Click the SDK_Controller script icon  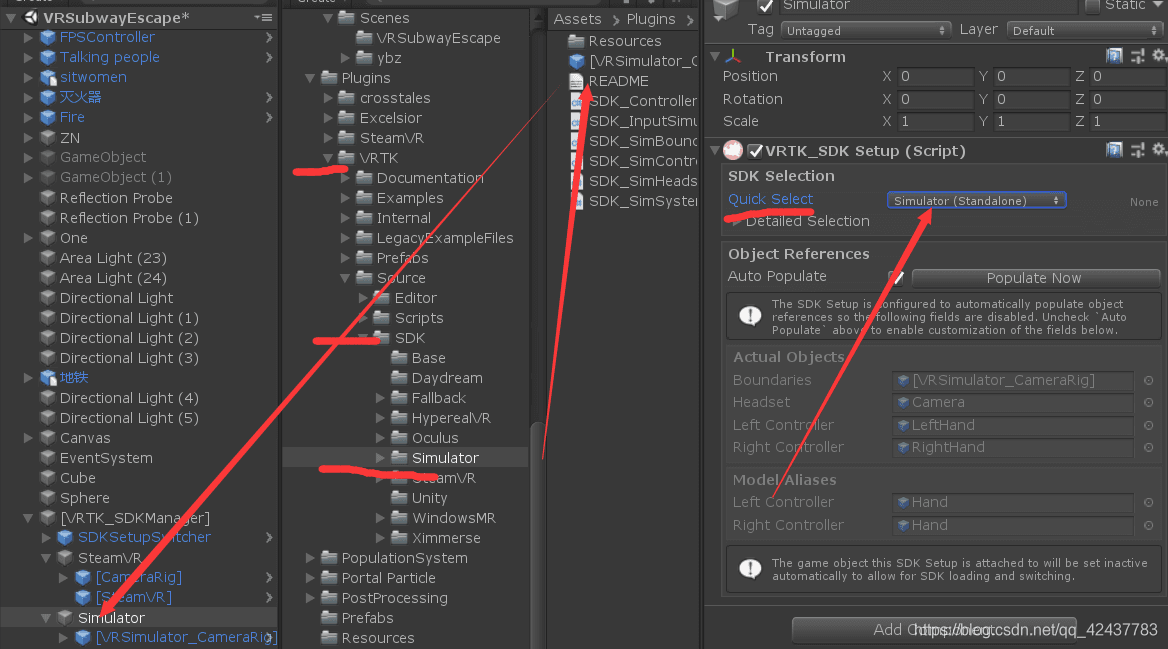pos(577,101)
